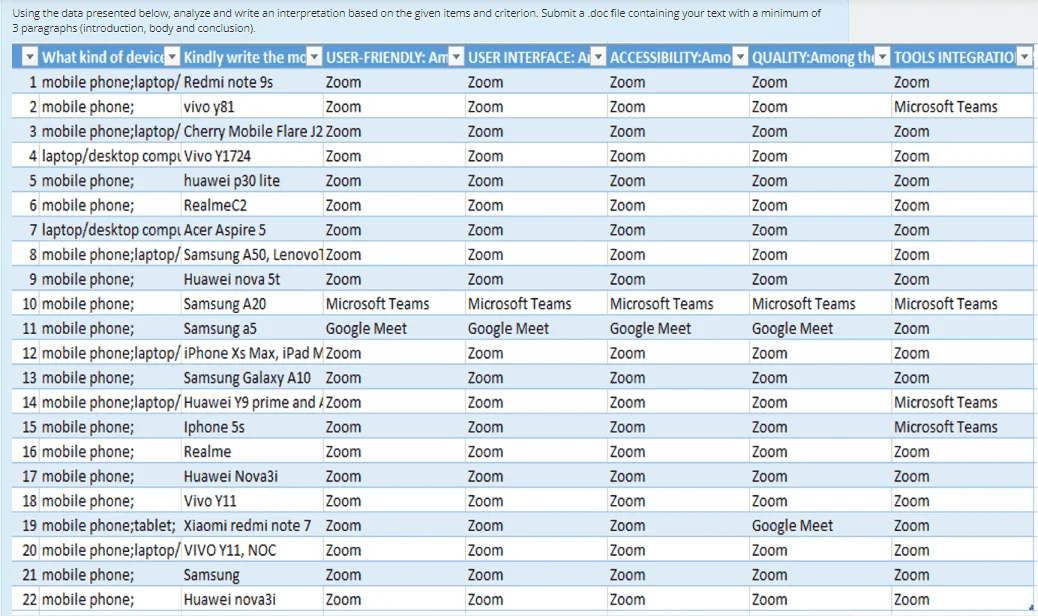Click 'Zoom' in row 1 USER-FRIENDLY column
This screenshot has width=1038, height=616.
[344, 82]
